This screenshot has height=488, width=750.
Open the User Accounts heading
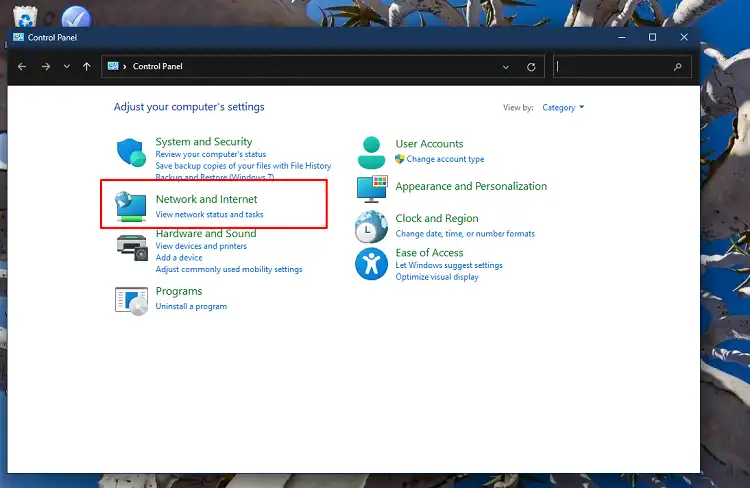(429, 144)
